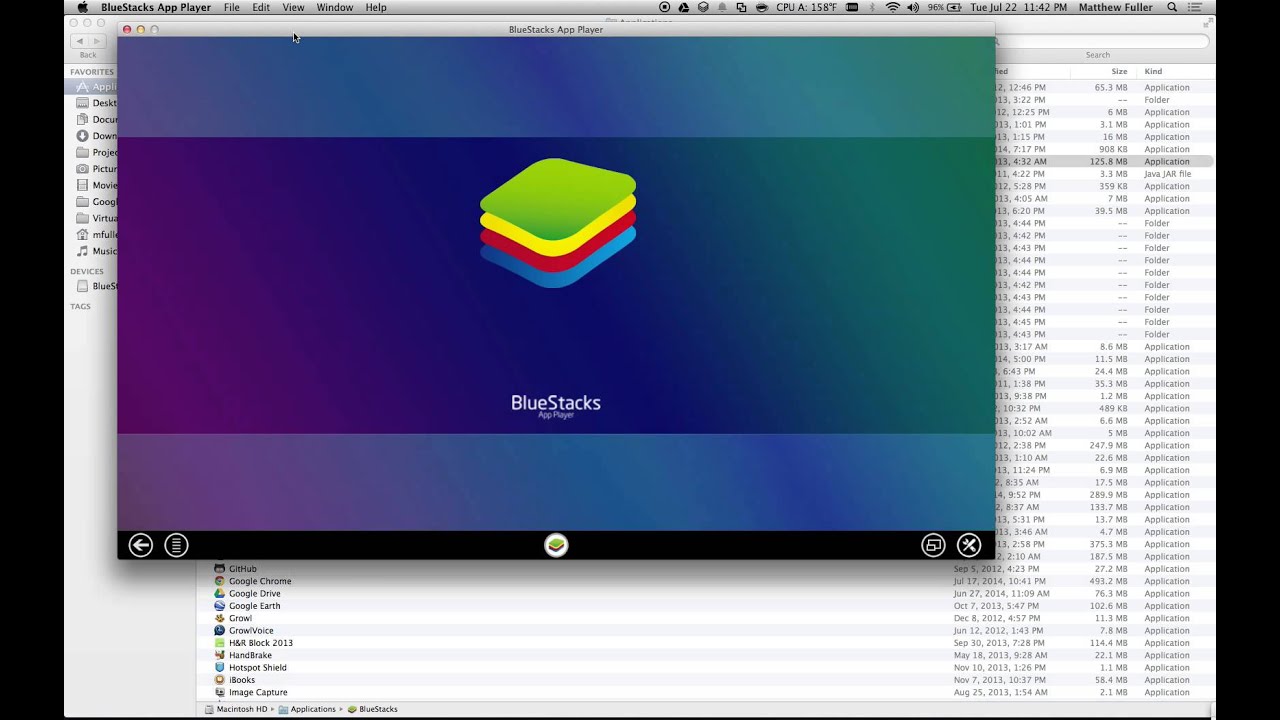Click the Finder search field
This screenshot has width=1280, height=720.
click(1102, 41)
